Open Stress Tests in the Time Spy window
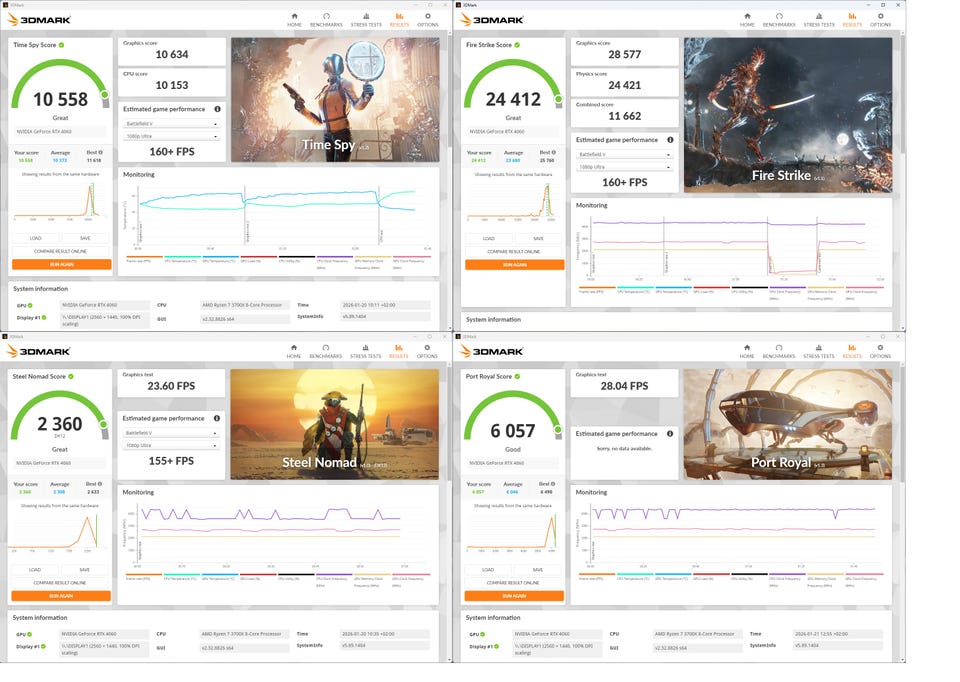This screenshot has width=960, height=682. (366, 20)
